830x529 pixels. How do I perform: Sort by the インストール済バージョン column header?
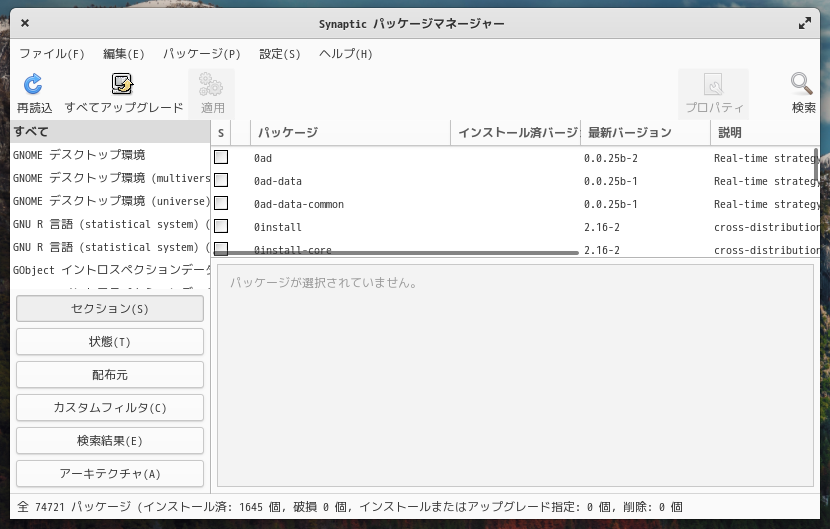click(x=516, y=132)
